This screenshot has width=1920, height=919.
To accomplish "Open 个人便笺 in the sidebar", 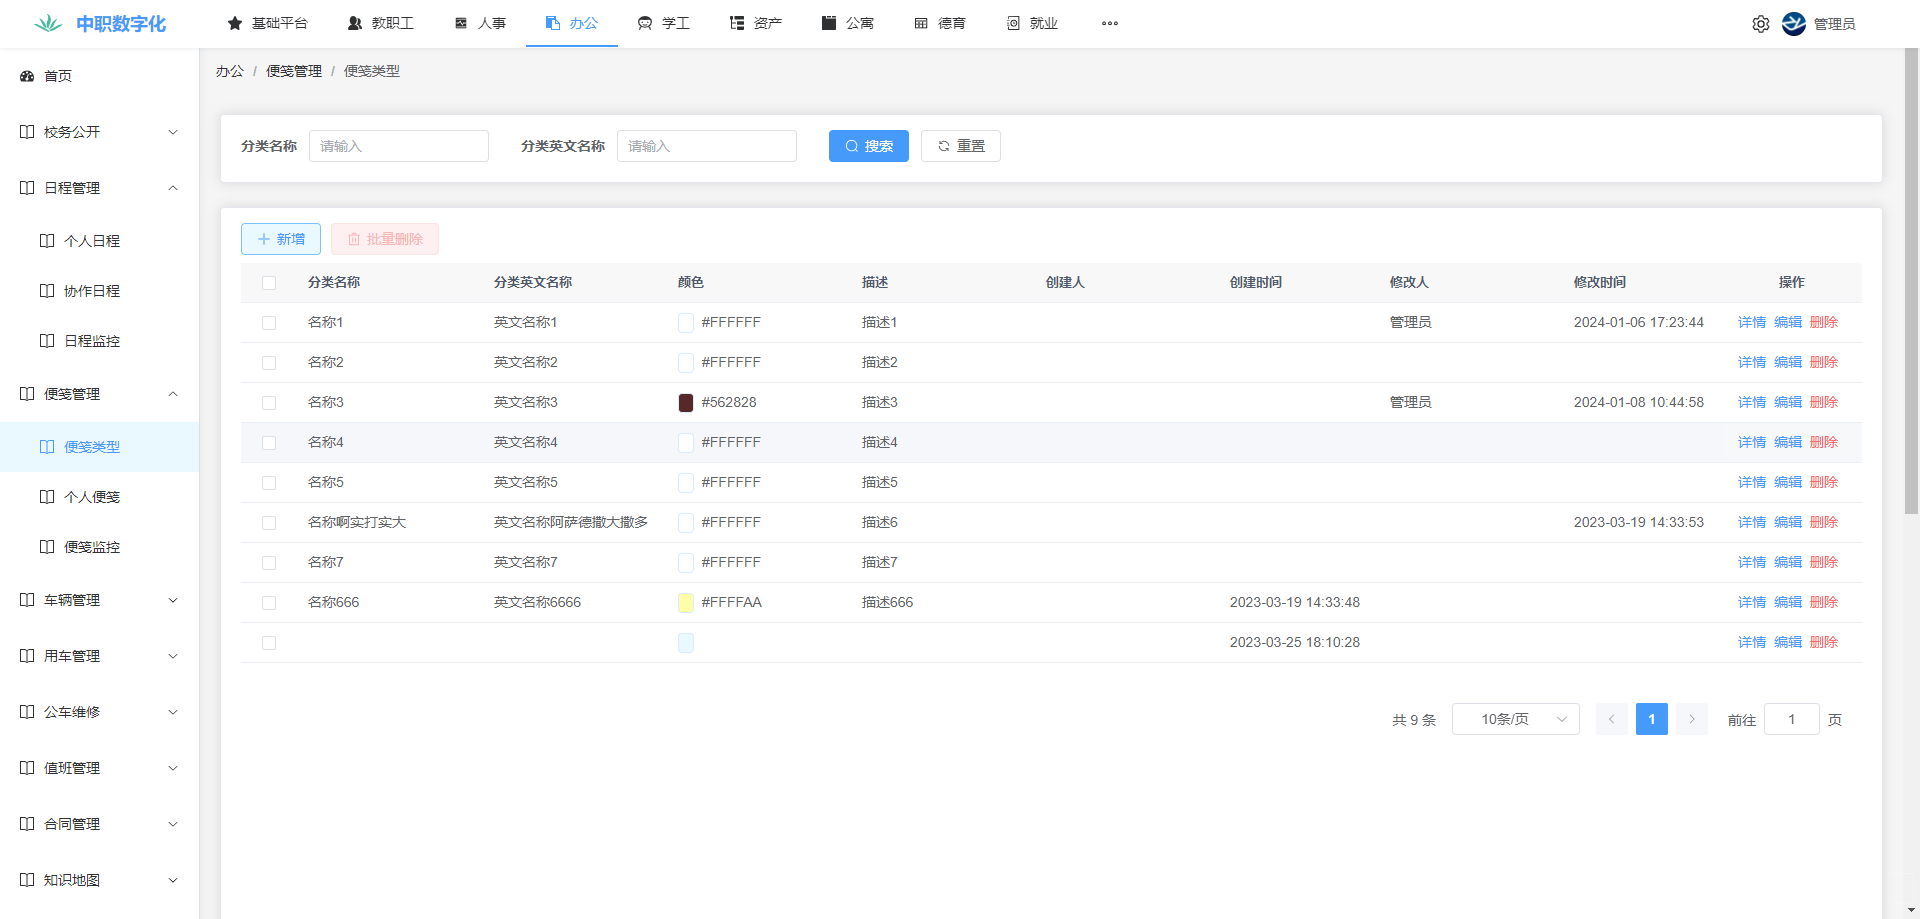I will [x=92, y=497].
